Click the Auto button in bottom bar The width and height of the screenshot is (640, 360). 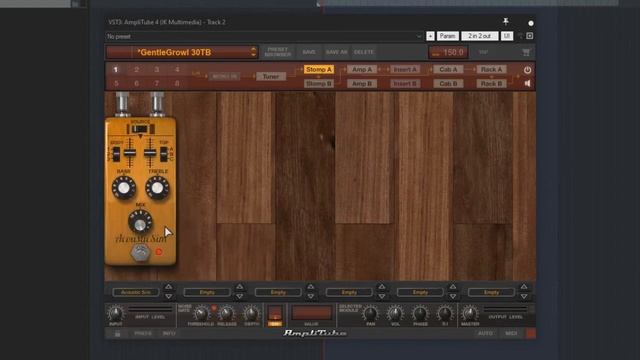[485, 333]
